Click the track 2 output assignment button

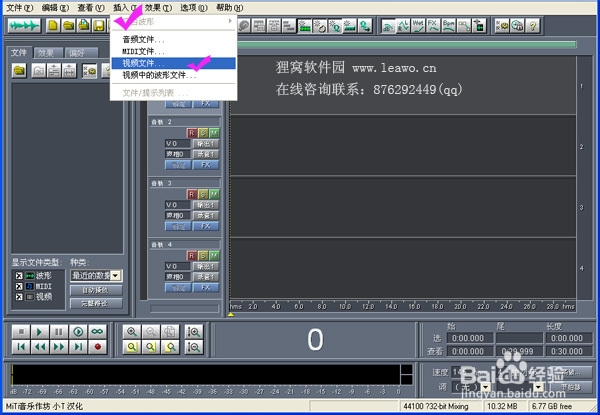tap(206, 143)
